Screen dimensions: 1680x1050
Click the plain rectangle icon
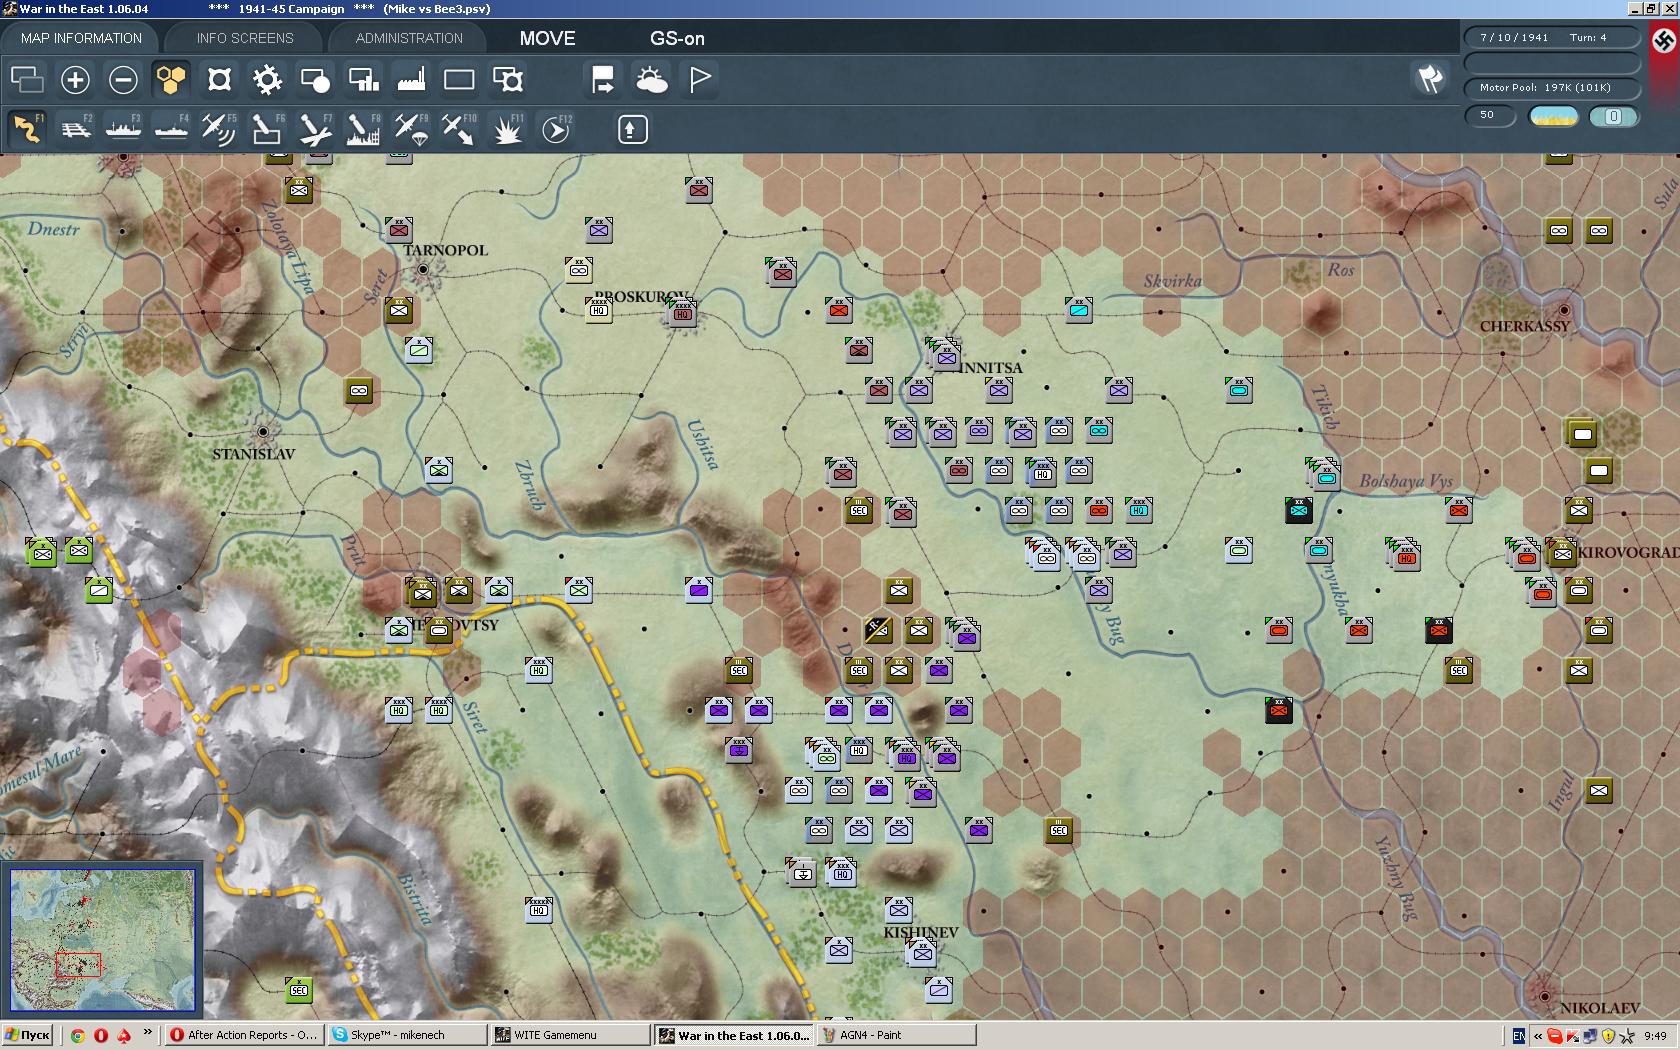point(459,79)
